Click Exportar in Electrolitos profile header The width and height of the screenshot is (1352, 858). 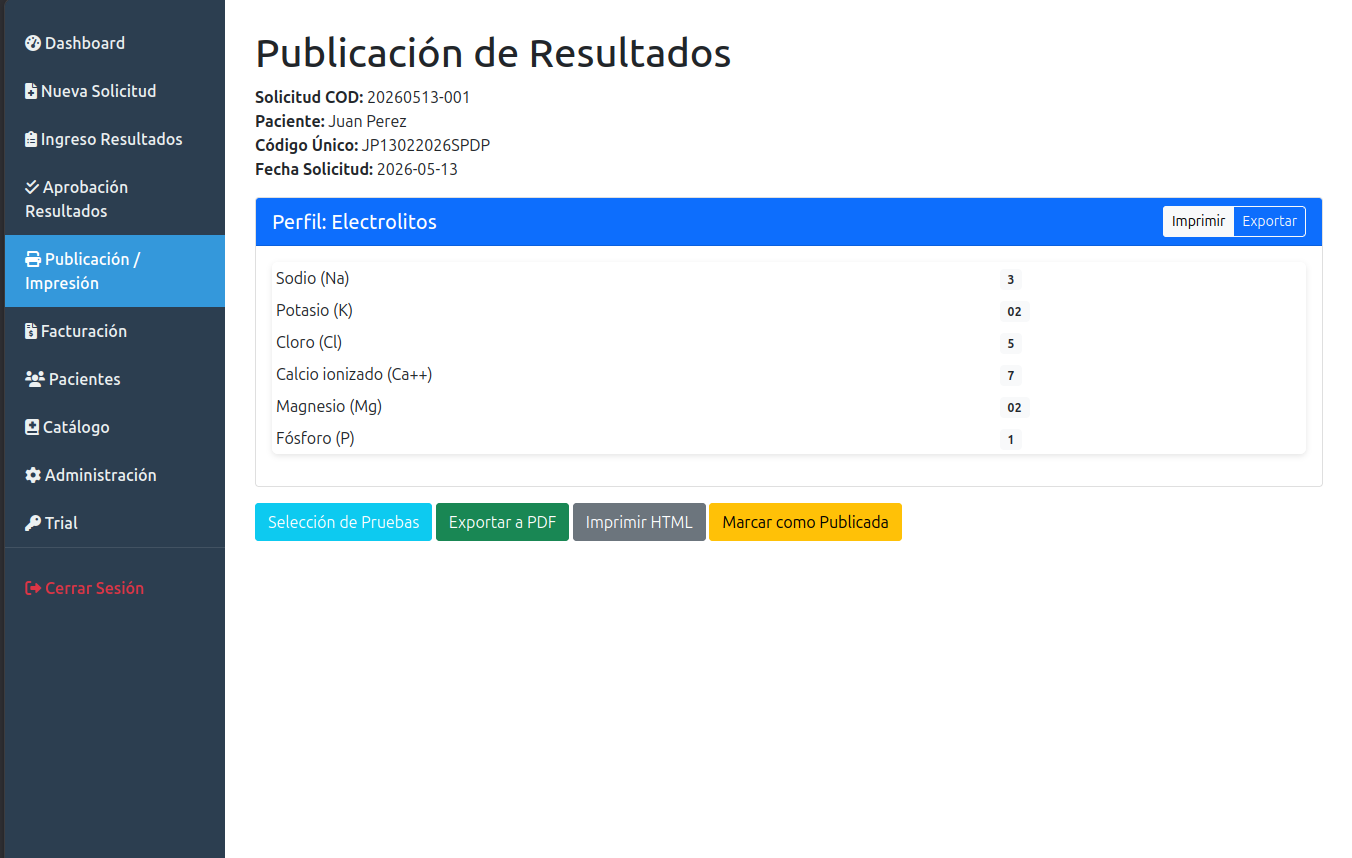tap(1270, 222)
